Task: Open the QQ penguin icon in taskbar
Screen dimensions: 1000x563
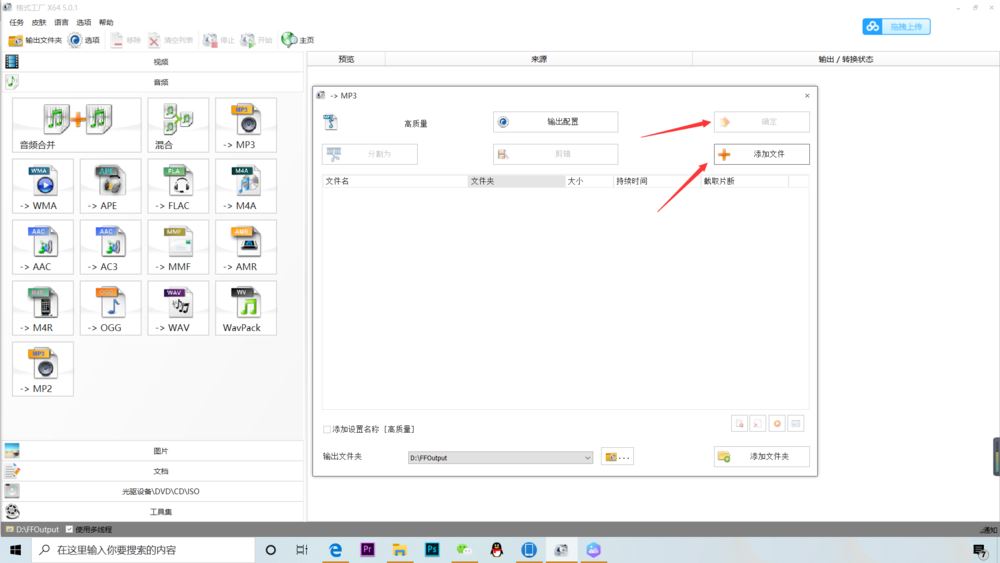Action: pos(496,550)
